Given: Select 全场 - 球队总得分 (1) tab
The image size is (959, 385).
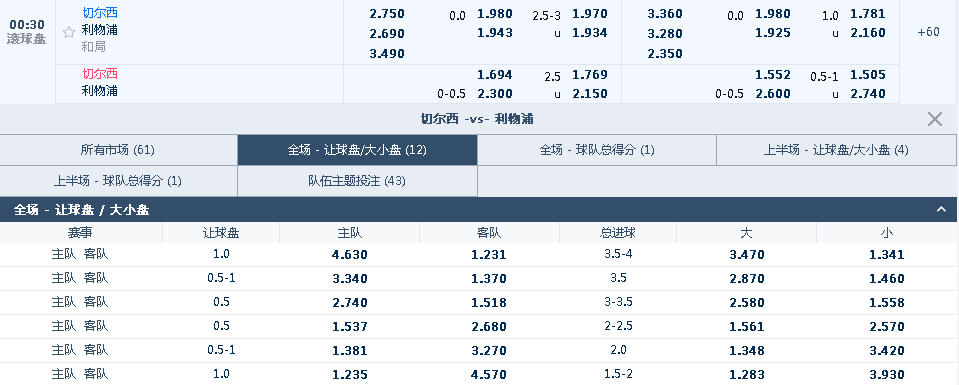Looking at the screenshot, I should 597,150.
